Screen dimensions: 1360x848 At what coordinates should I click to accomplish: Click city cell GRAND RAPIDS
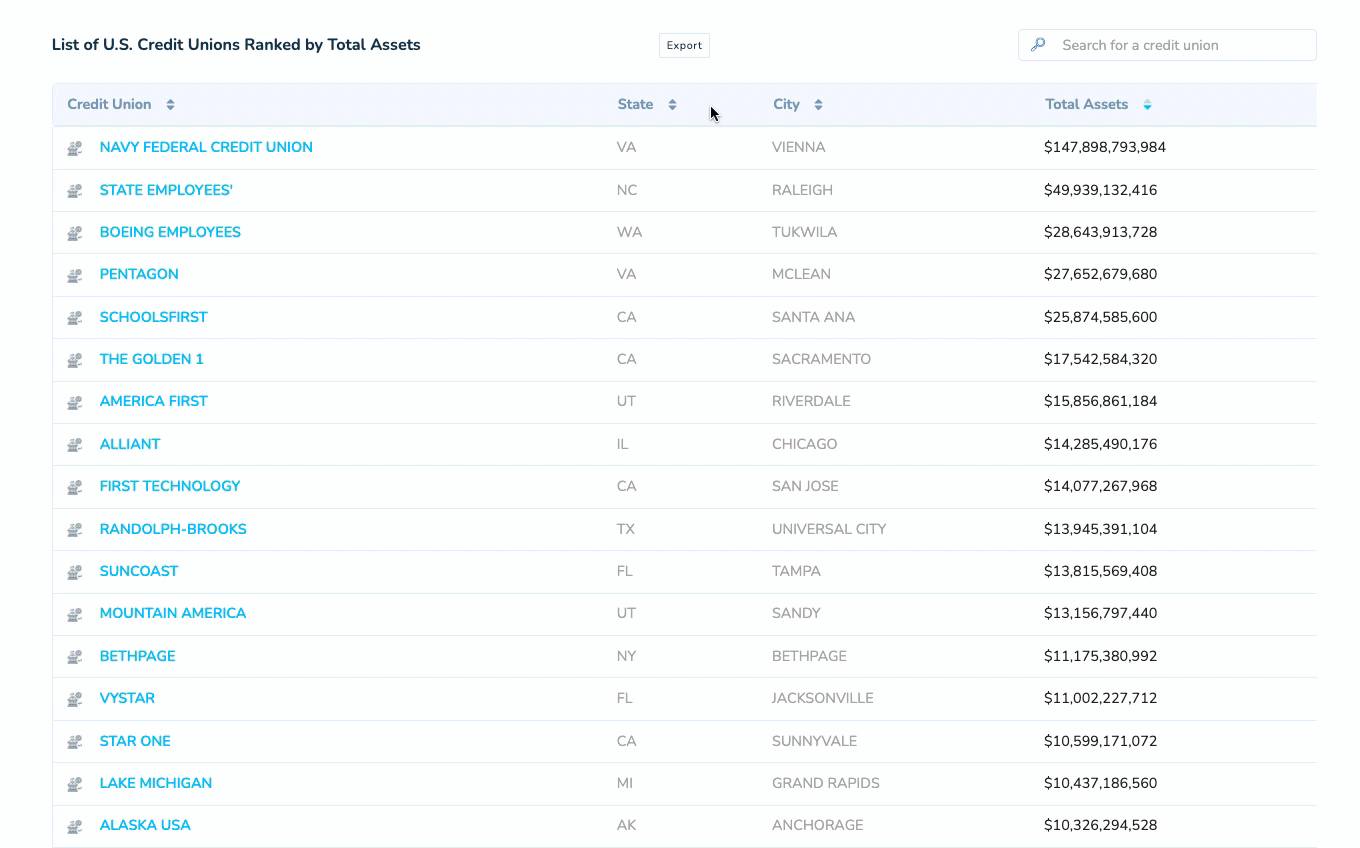[x=826, y=783]
